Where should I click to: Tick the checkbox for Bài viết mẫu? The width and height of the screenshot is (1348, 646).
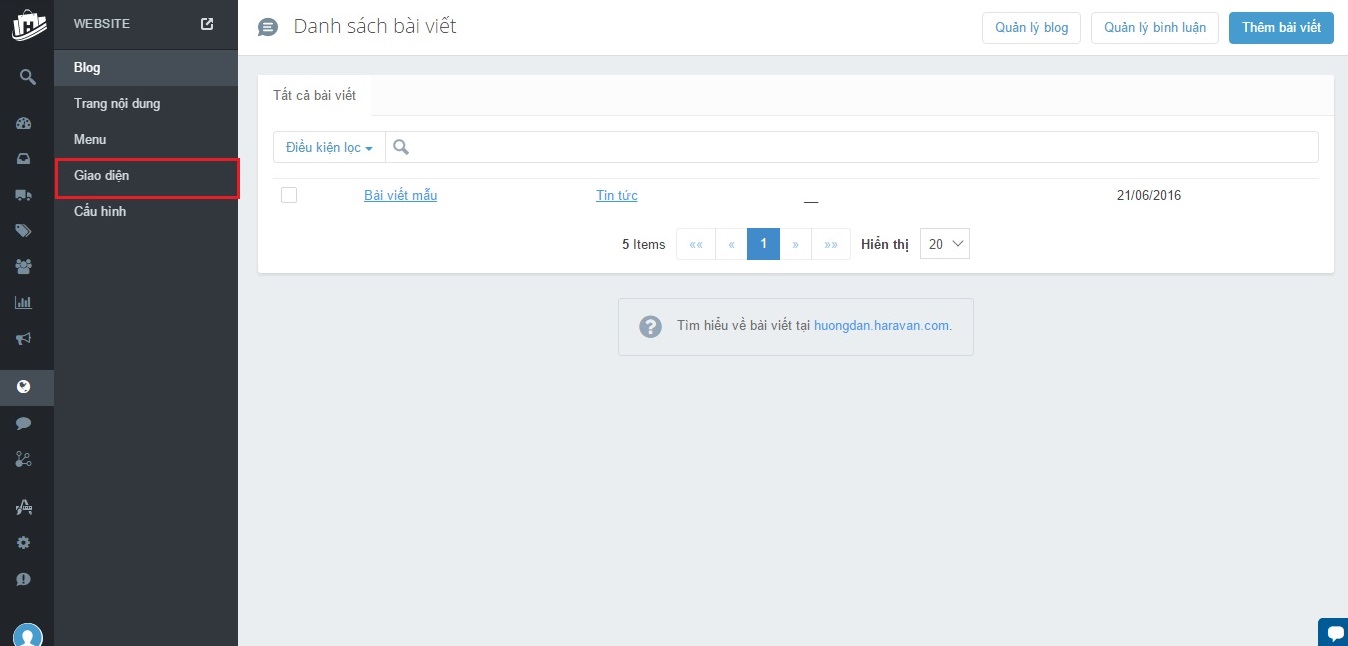289,195
